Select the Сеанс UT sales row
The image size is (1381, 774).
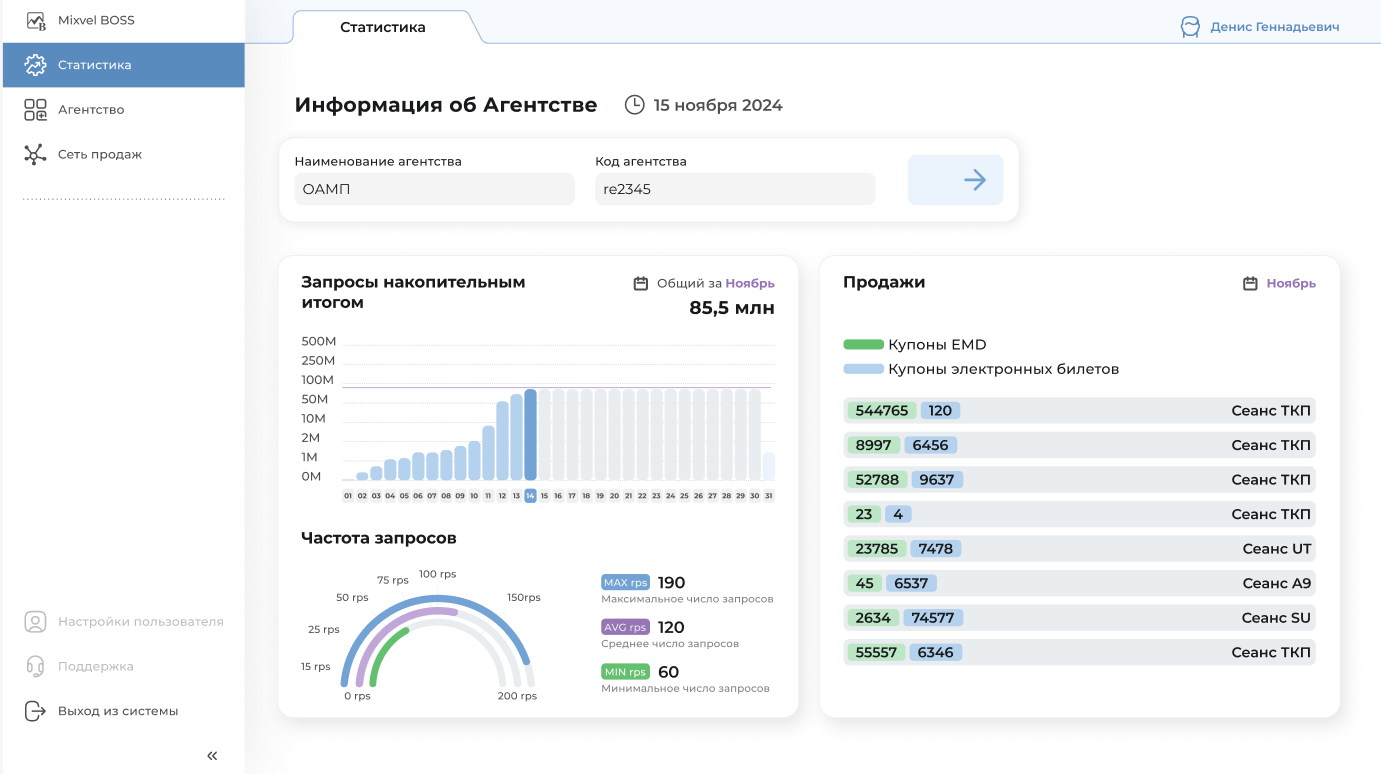tap(1079, 549)
